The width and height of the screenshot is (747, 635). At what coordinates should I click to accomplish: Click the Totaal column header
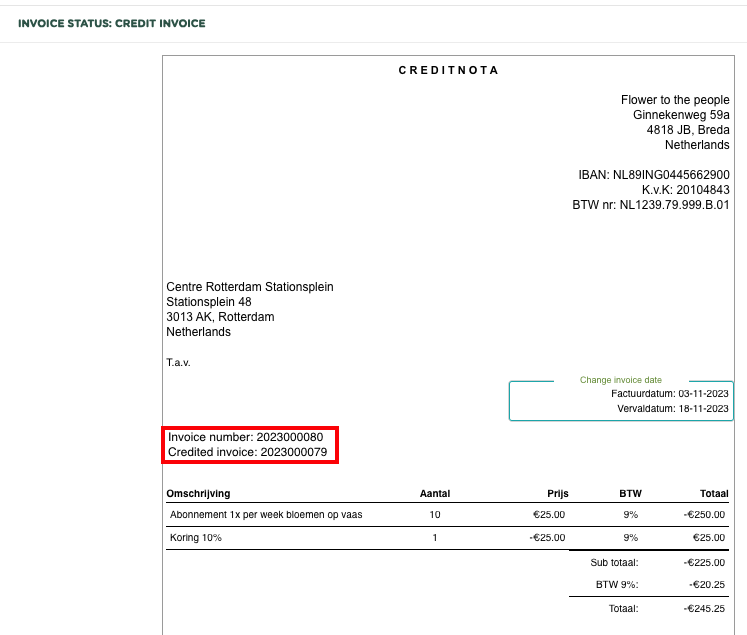[x=714, y=494]
